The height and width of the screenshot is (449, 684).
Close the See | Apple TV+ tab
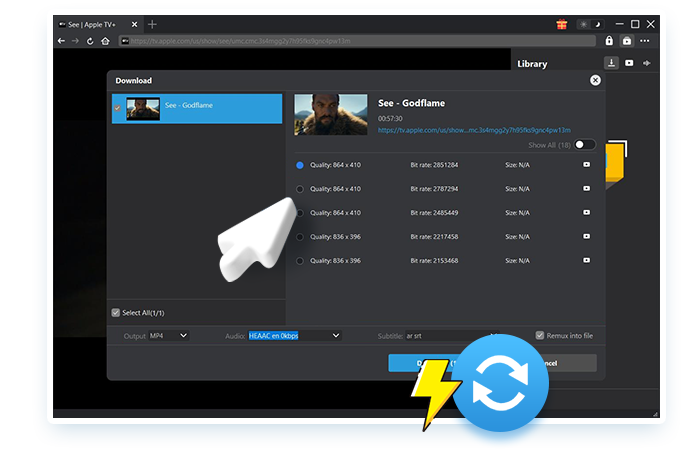click(x=134, y=24)
